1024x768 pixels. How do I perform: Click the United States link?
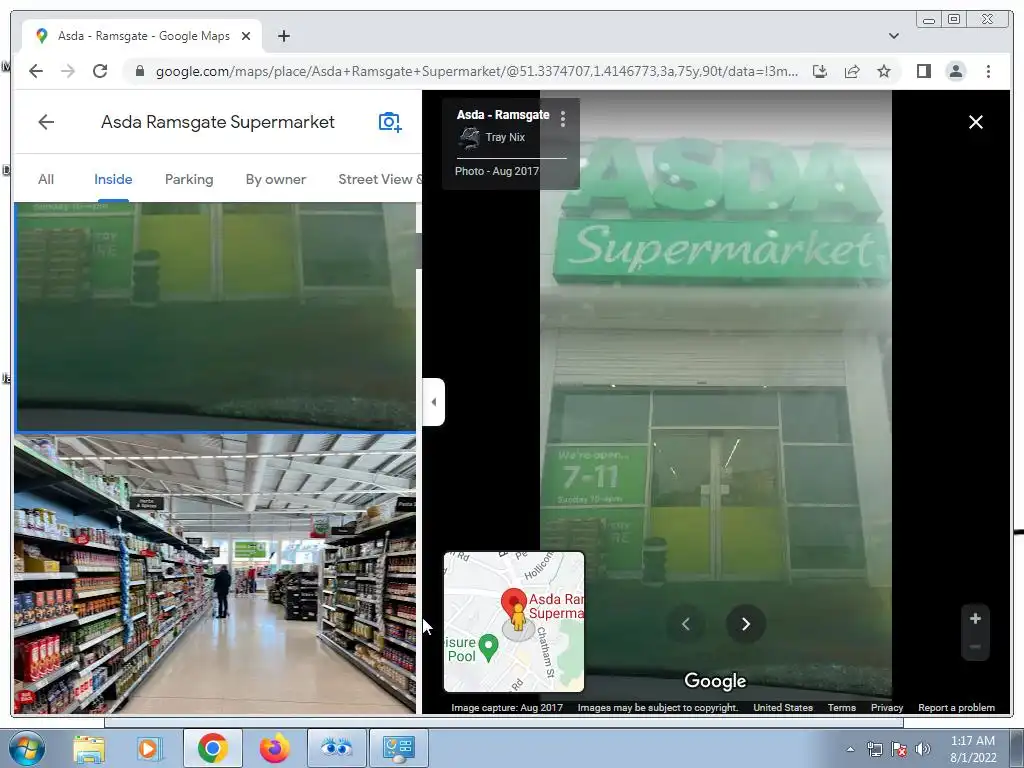pyautogui.click(x=783, y=707)
